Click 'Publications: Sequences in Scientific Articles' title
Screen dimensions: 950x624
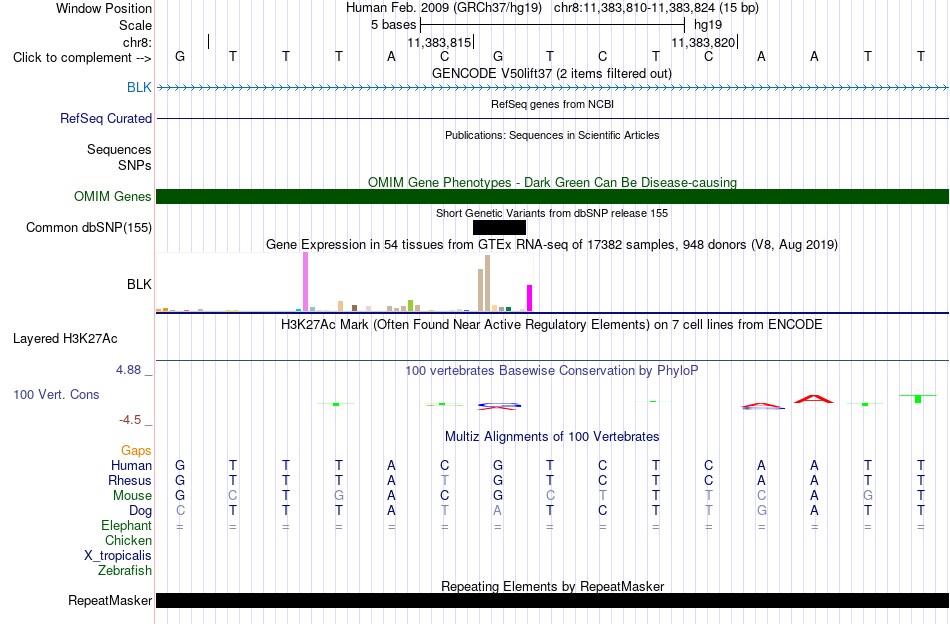[552, 135]
